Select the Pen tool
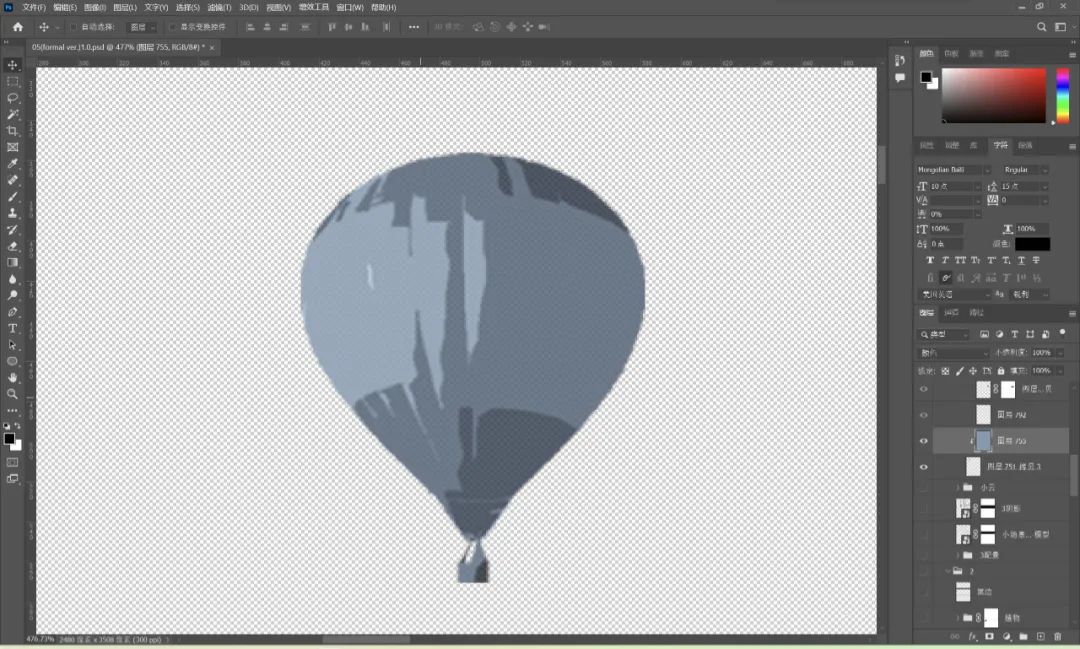The image size is (1080, 649). pyautogui.click(x=12, y=312)
